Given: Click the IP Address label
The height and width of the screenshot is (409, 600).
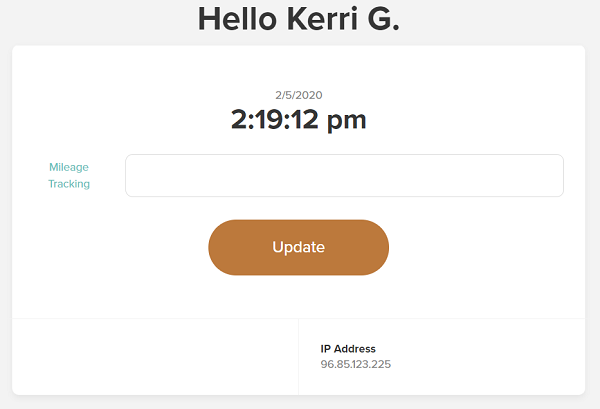Looking at the screenshot, I should 348,348.
